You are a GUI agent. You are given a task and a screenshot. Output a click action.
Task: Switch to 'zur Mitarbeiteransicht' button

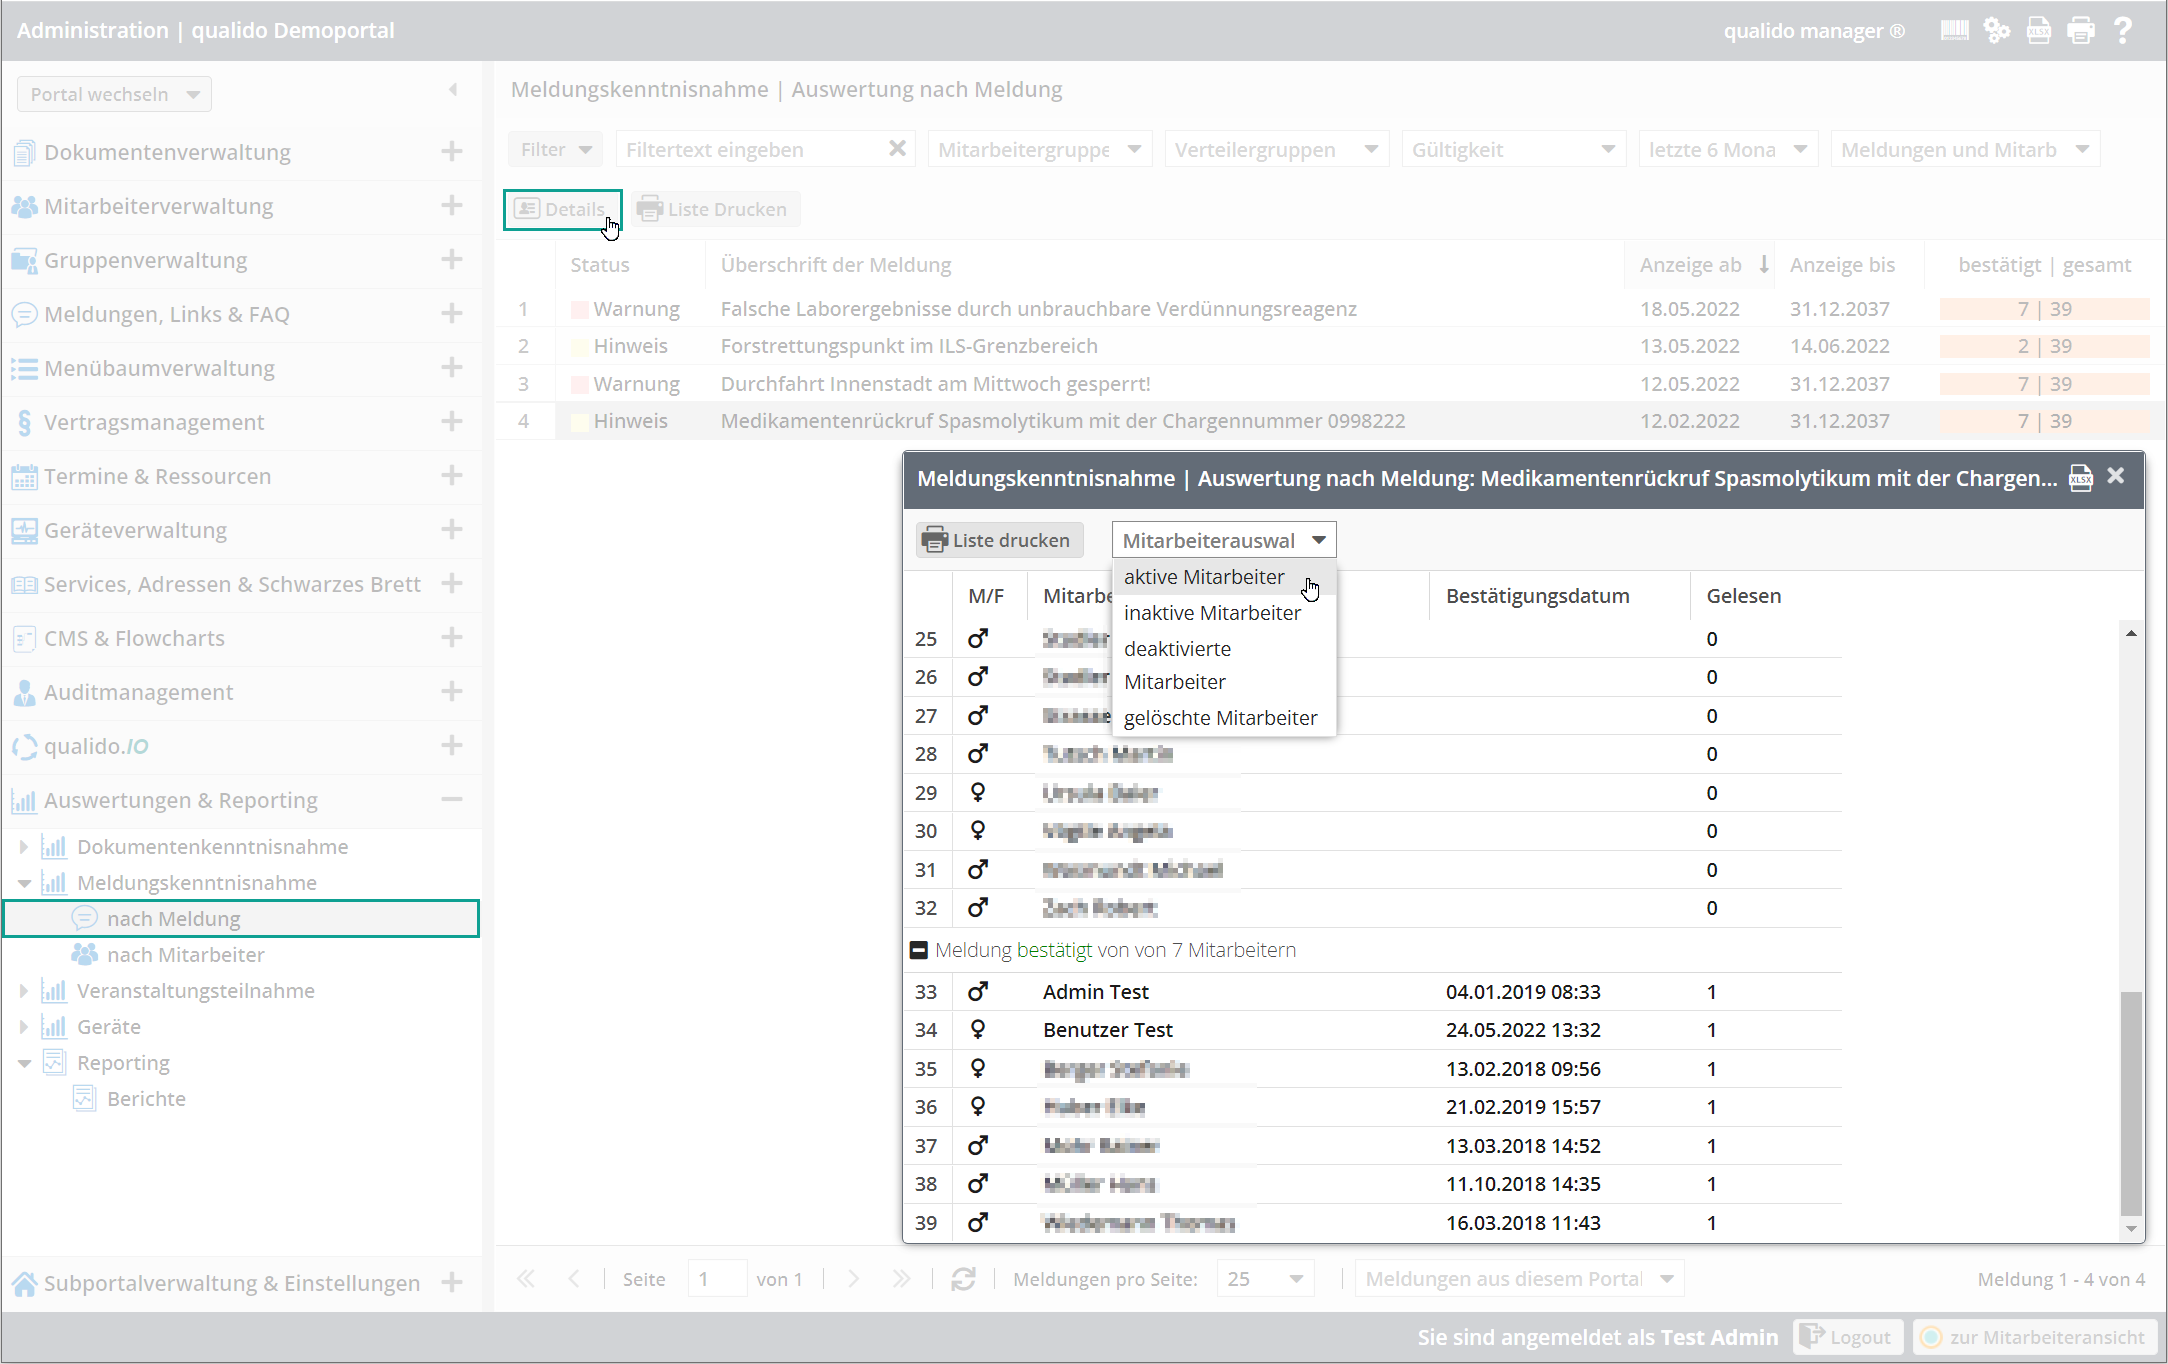pos(2033,1337)
